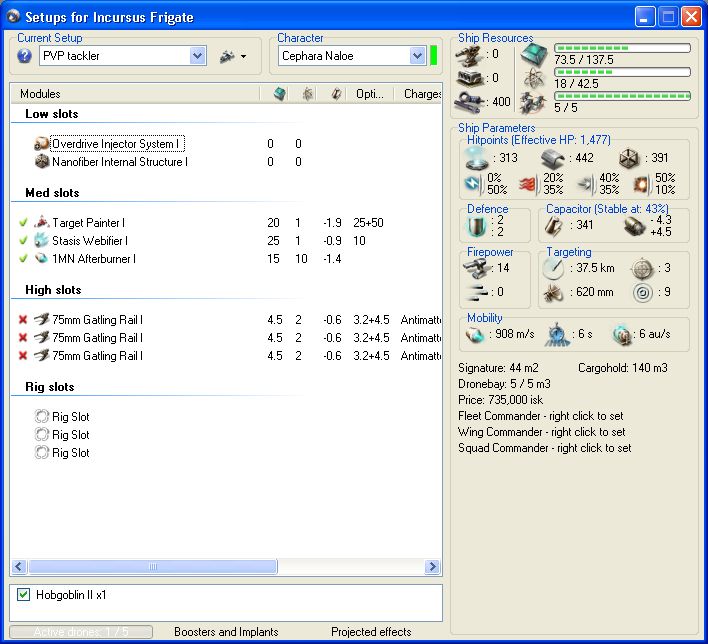Viewport: 708px width, 644px height.
Task: Click the explosive resistance icon
Action: (641, 184)
